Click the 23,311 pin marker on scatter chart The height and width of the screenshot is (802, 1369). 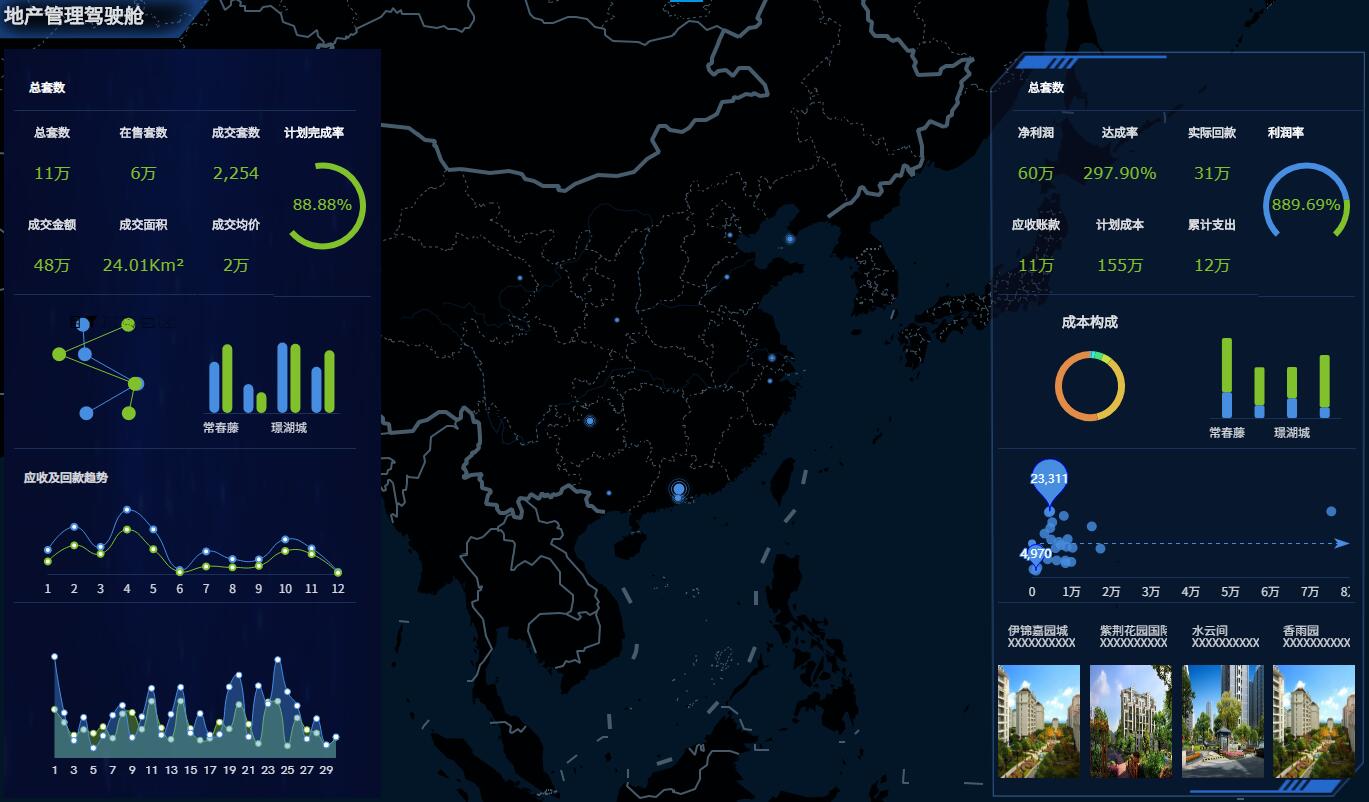coord(1049,480)
